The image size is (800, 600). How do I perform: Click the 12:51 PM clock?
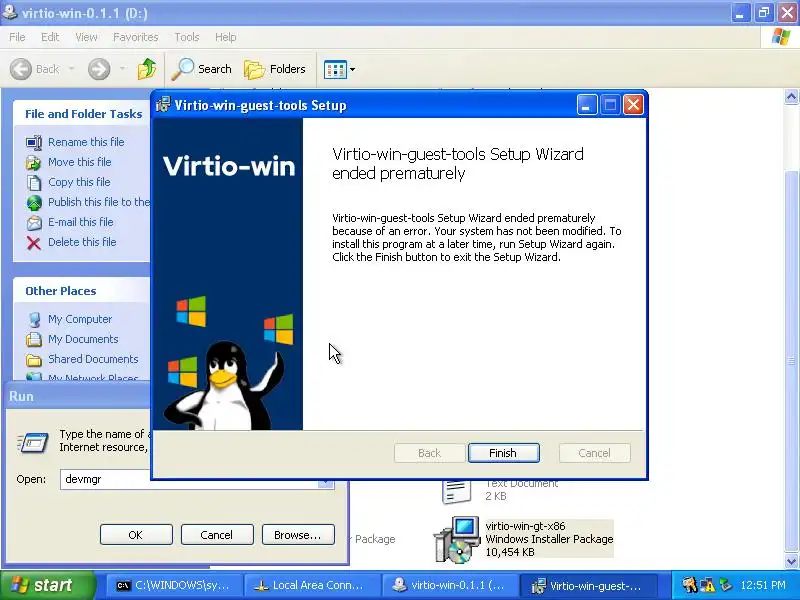point(763,585)
